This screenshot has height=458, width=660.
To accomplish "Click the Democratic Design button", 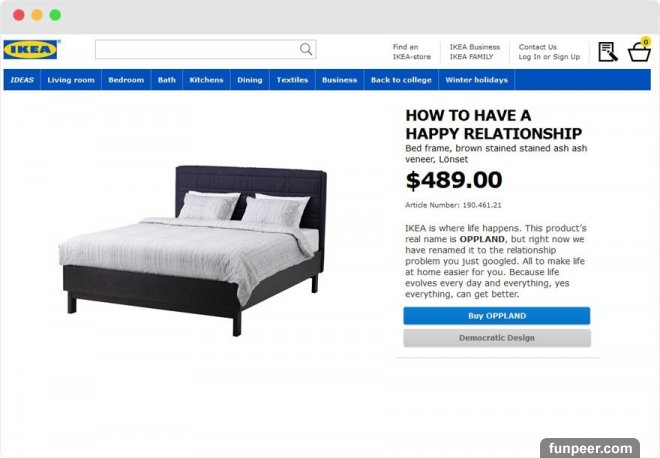I will coord(497,338).
